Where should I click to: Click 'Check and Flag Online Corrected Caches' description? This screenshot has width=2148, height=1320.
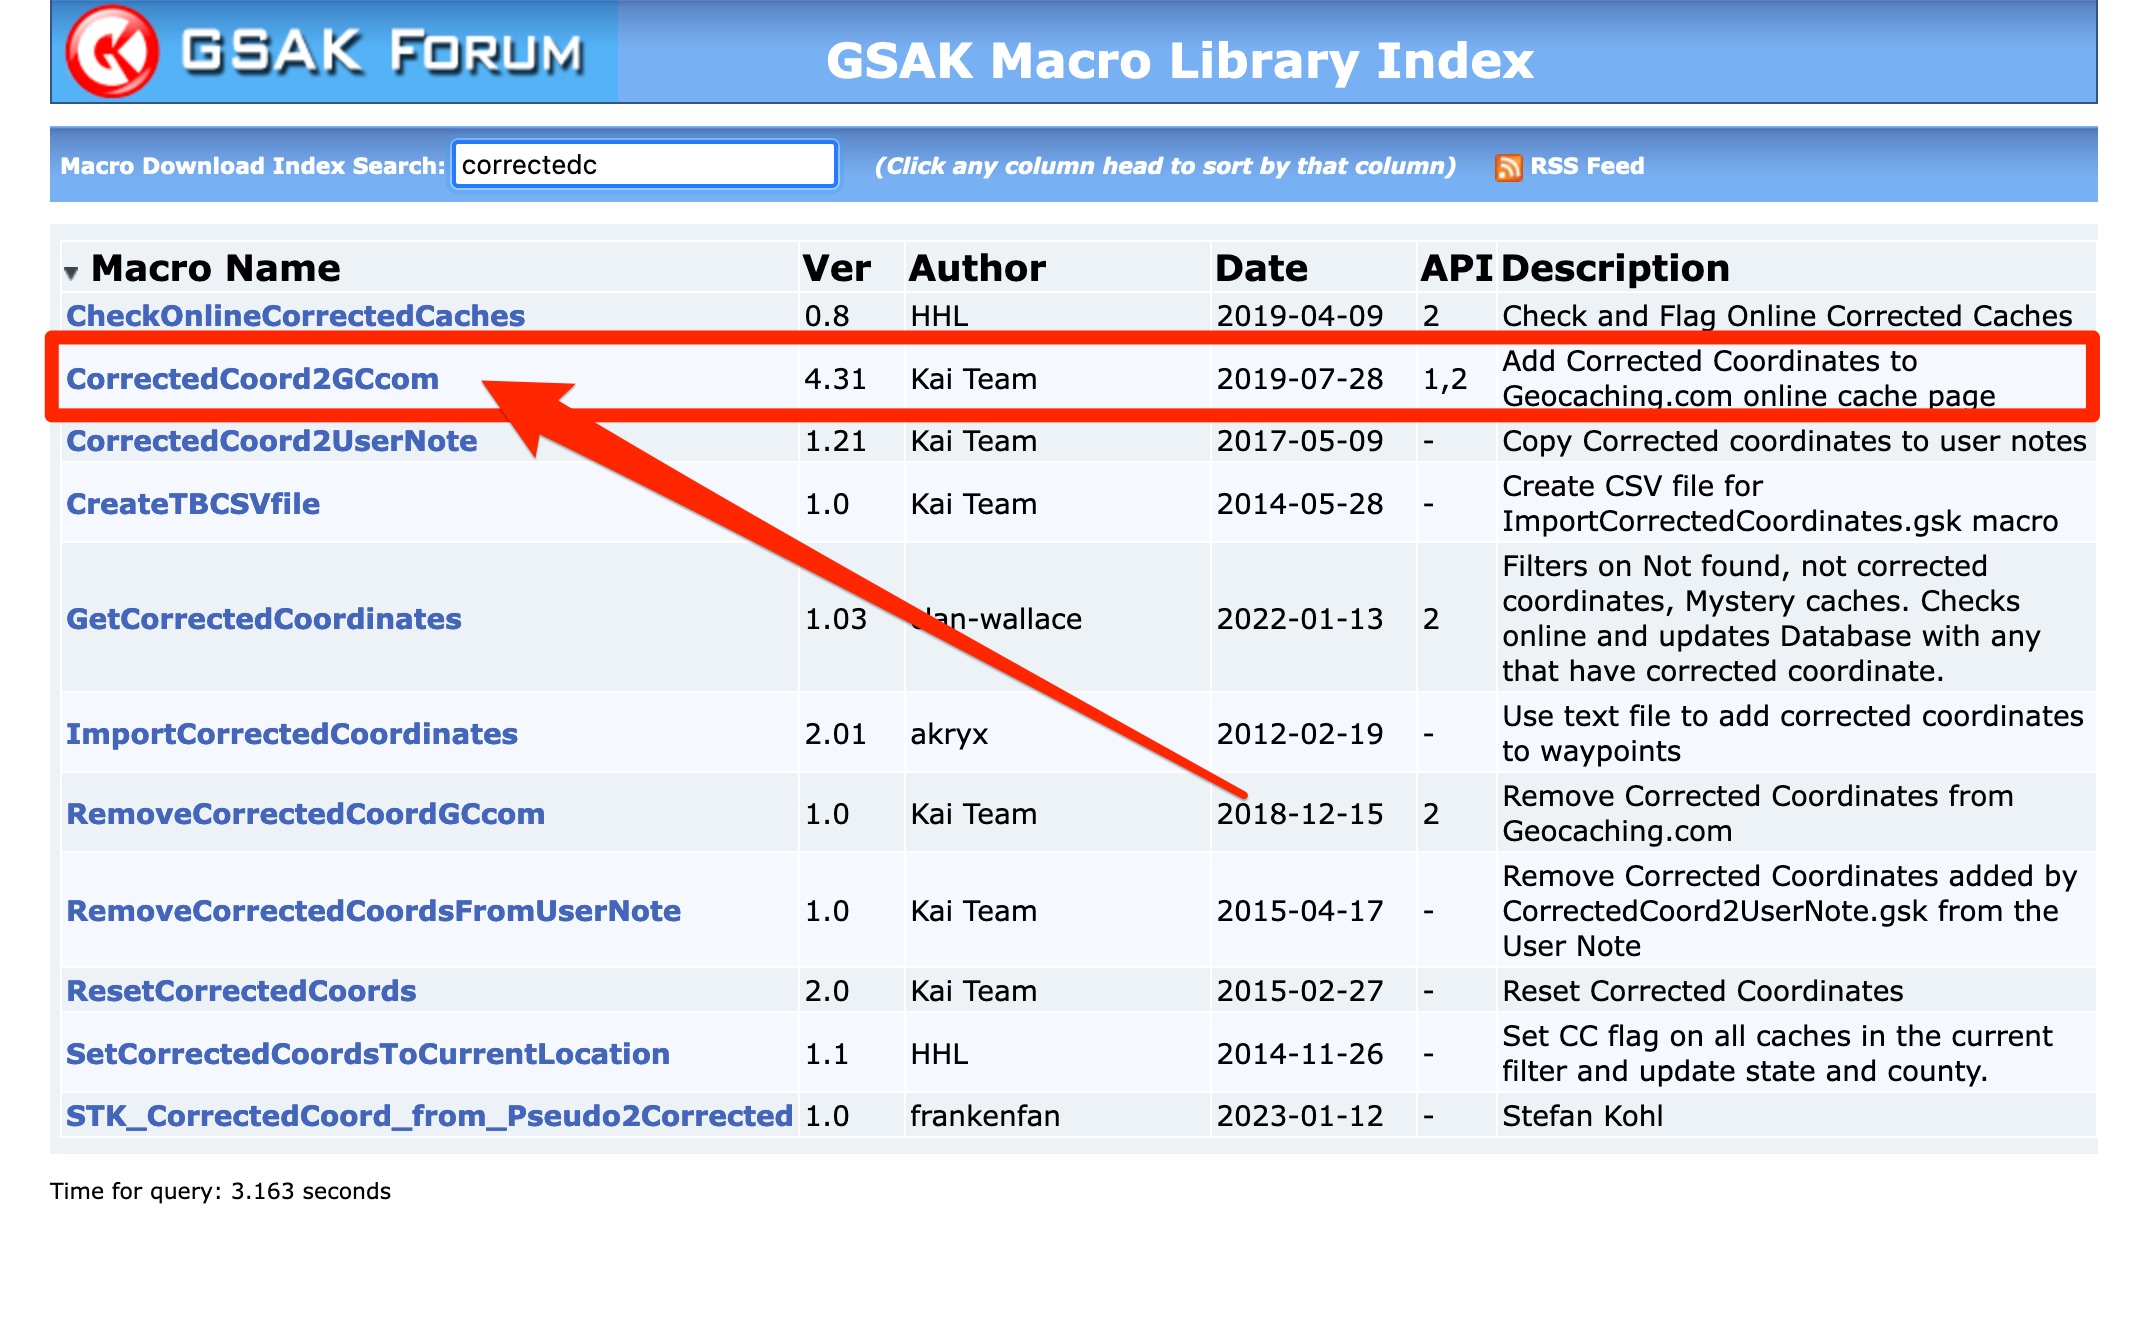click(1787, 316)
